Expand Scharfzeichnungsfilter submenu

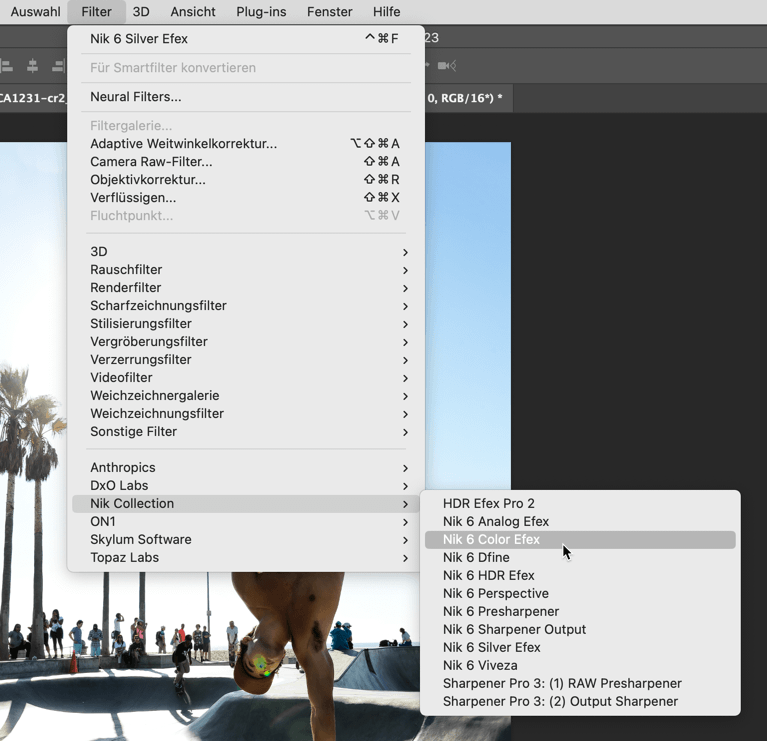point(246,306)
